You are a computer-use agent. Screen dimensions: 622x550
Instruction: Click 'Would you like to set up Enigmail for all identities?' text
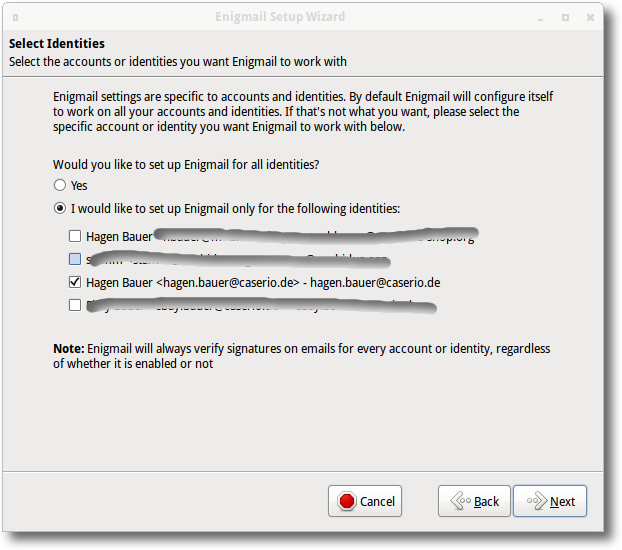point(186,164)
